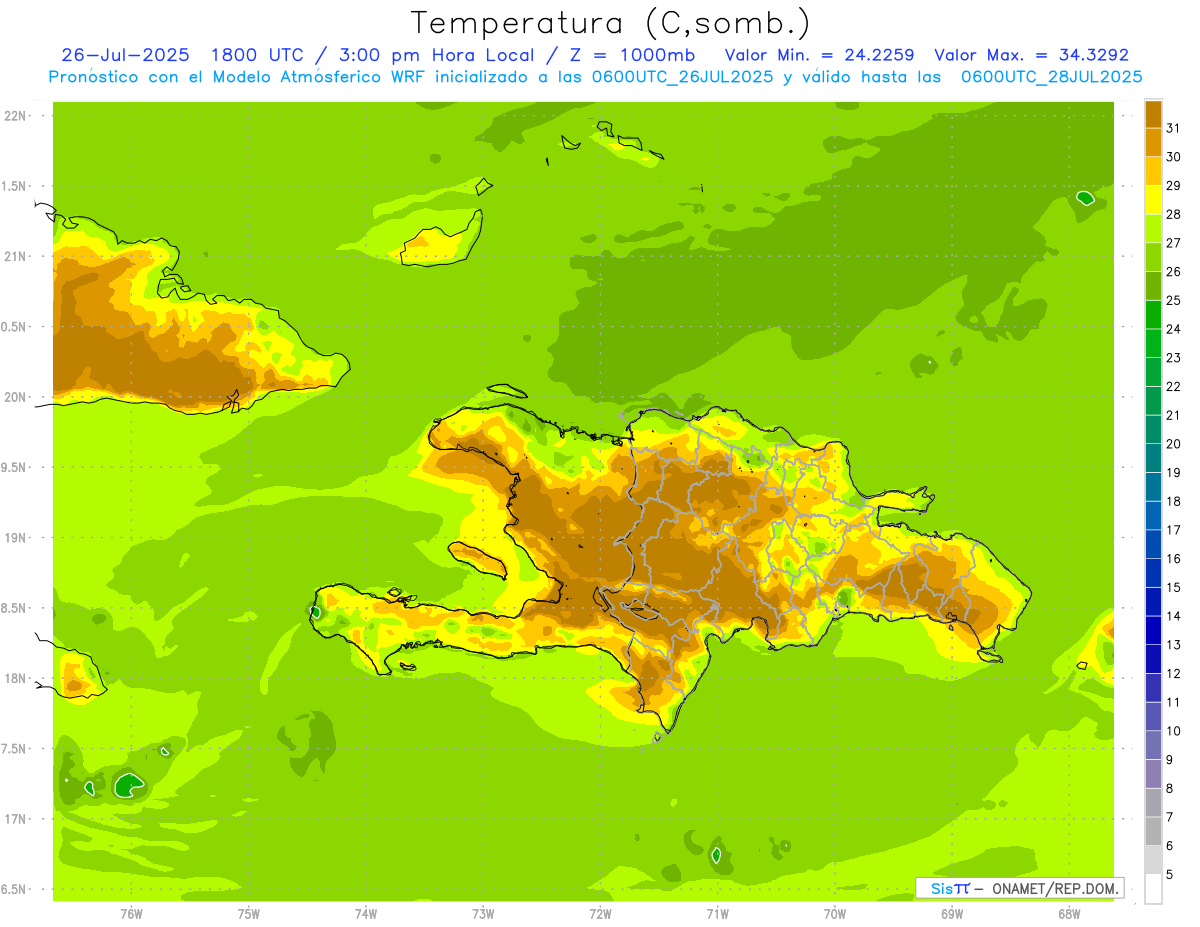Click legend value "28"
The image size is (1200, 927).
coord(1173,213)
